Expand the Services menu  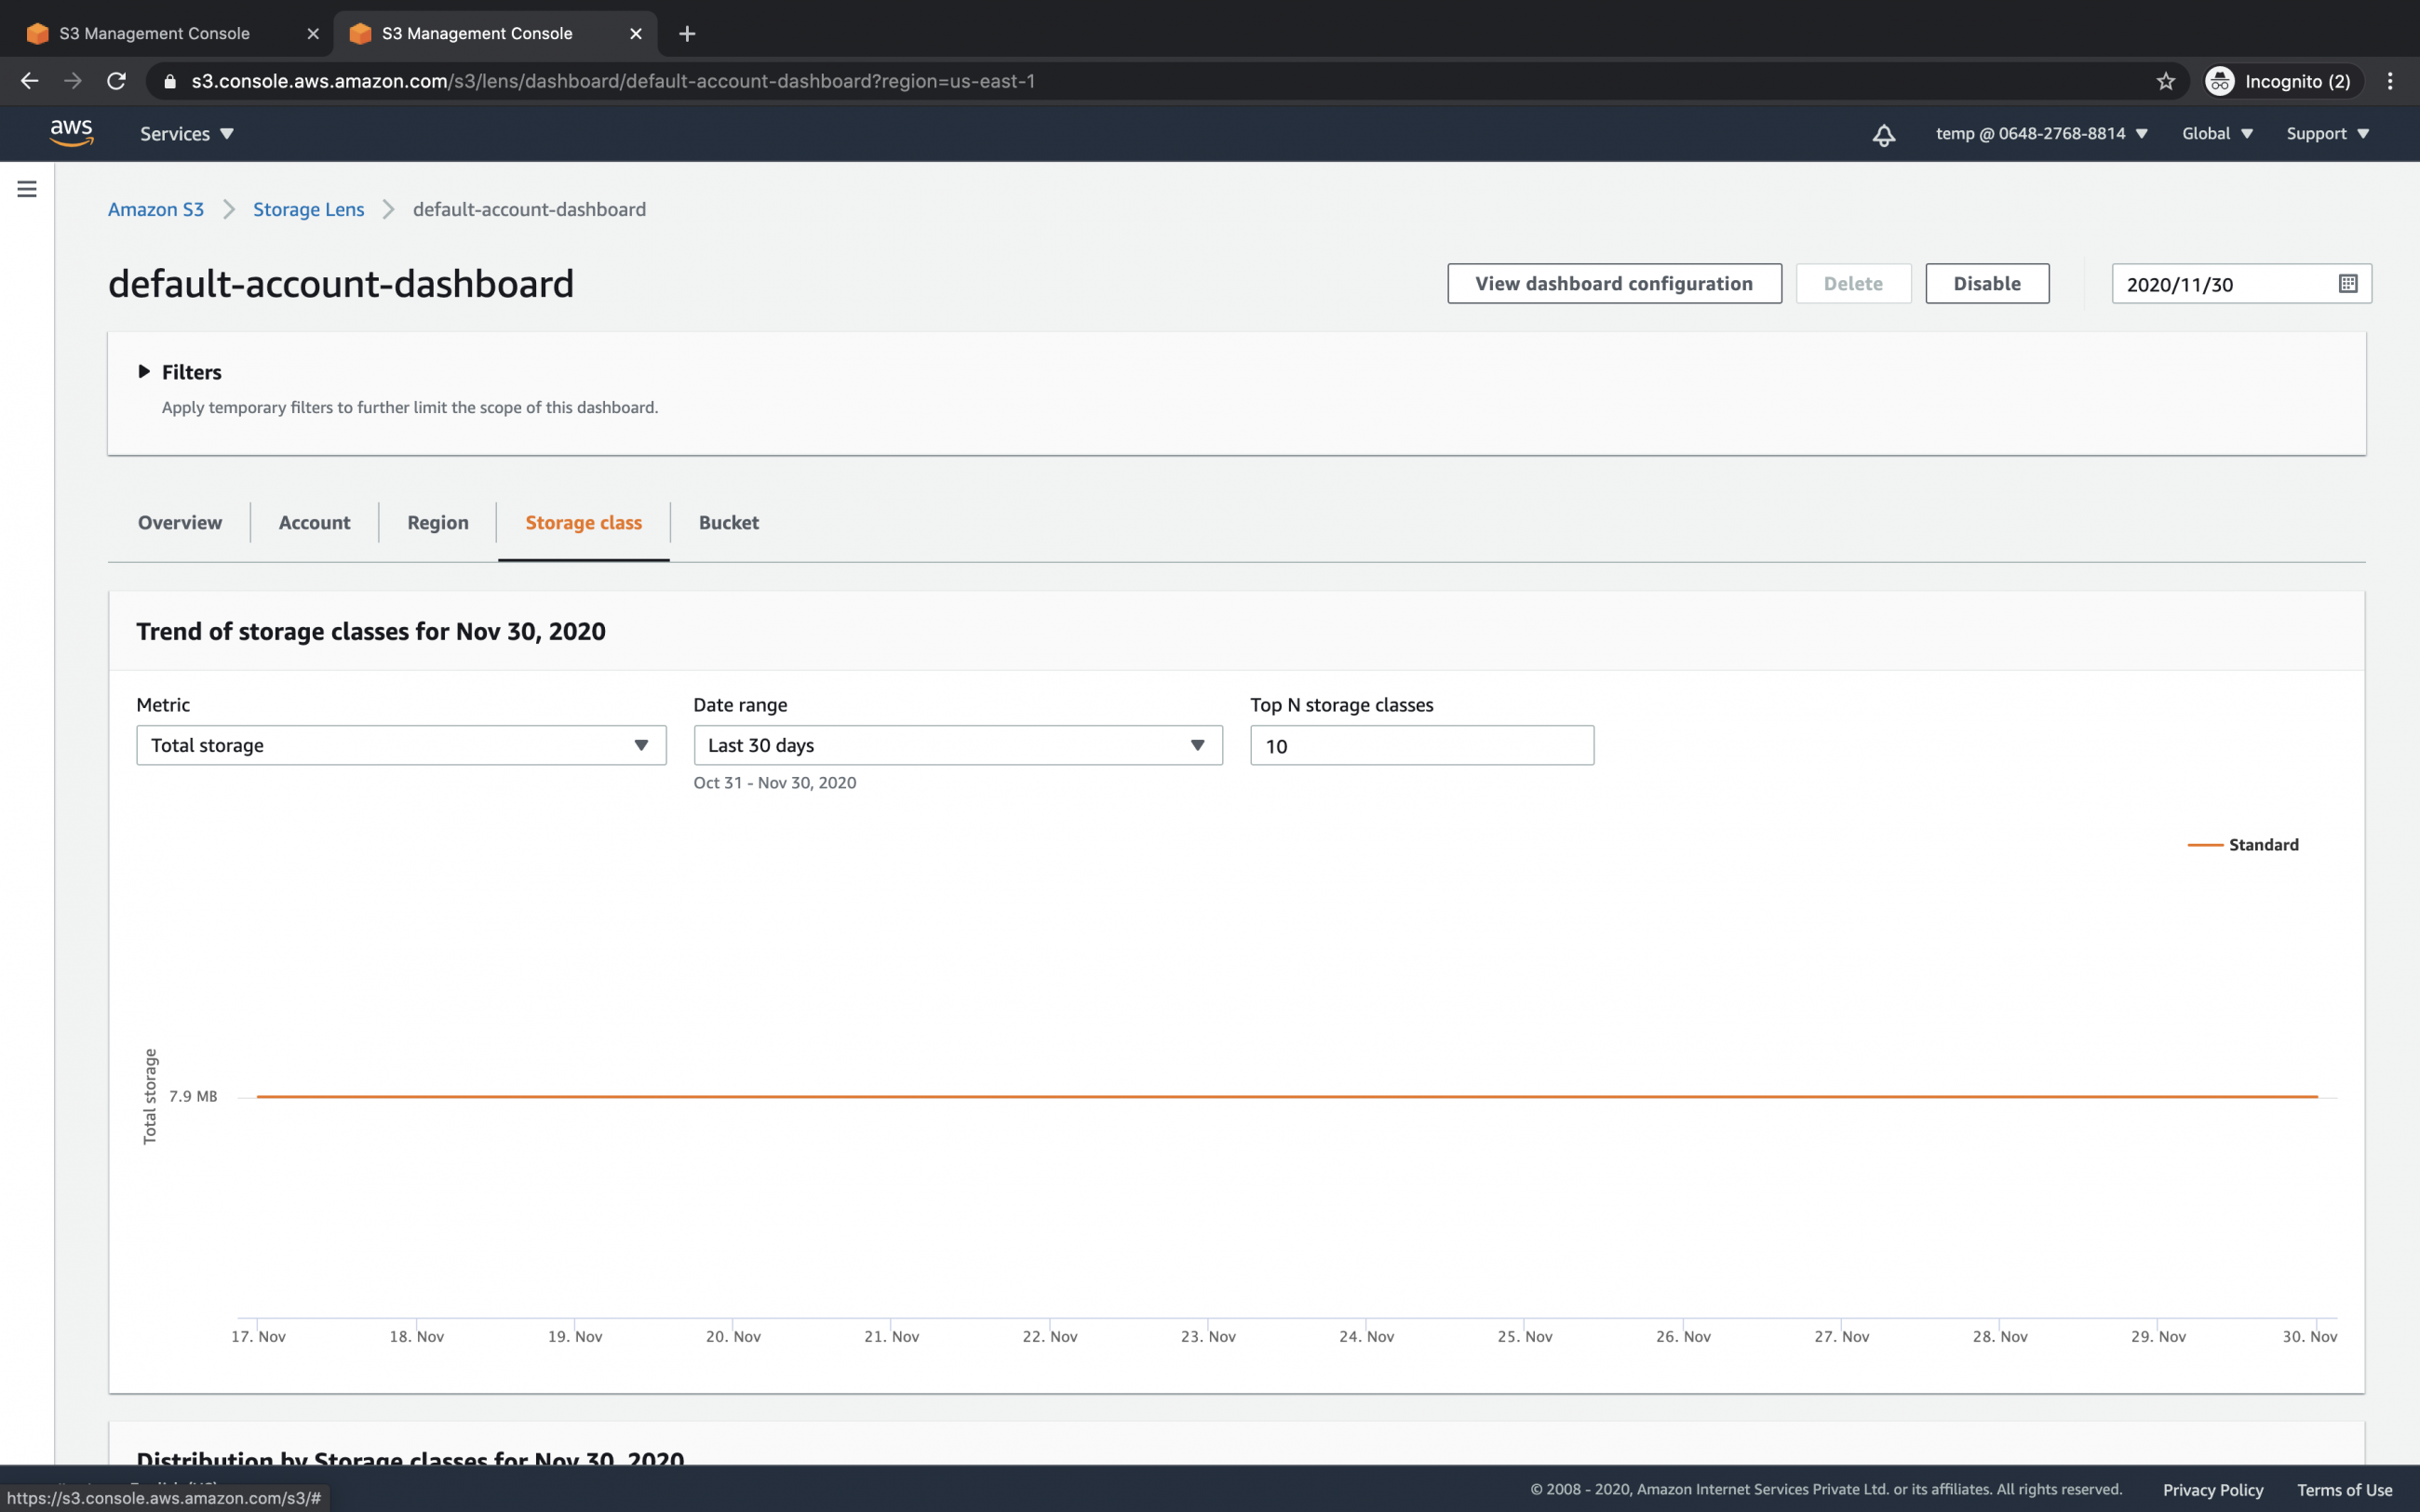(186, 133)
